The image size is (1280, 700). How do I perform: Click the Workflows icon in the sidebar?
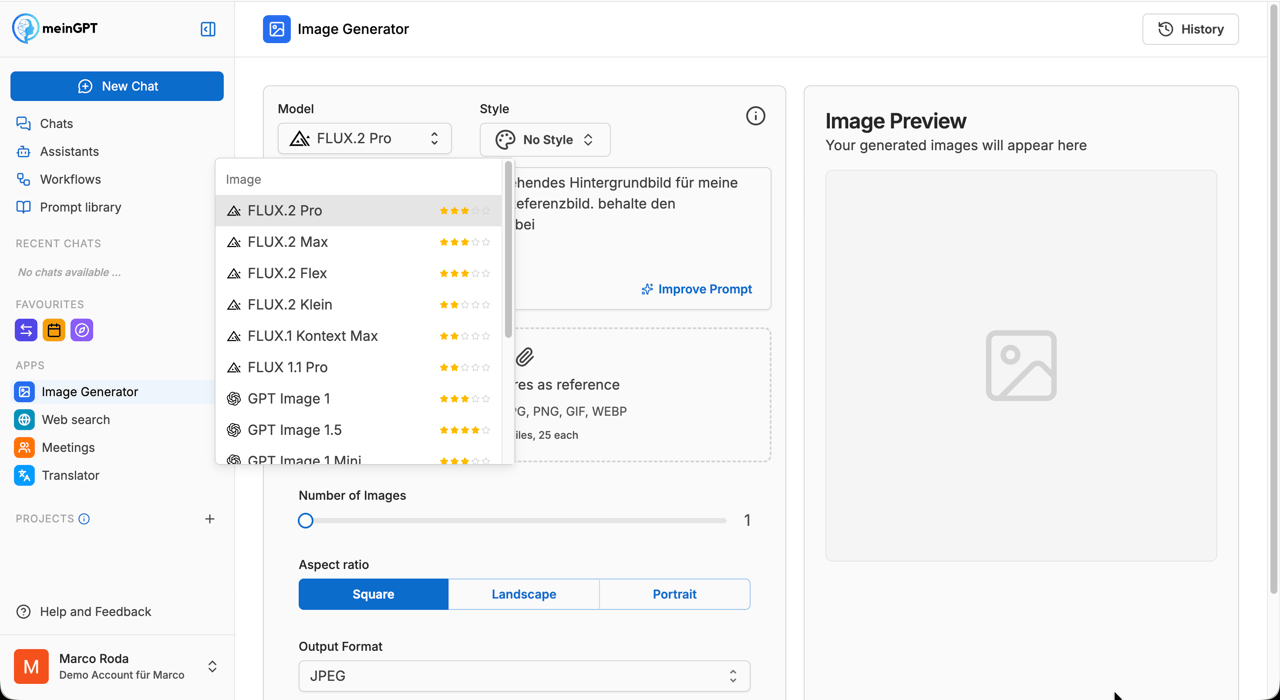(23, 180)
